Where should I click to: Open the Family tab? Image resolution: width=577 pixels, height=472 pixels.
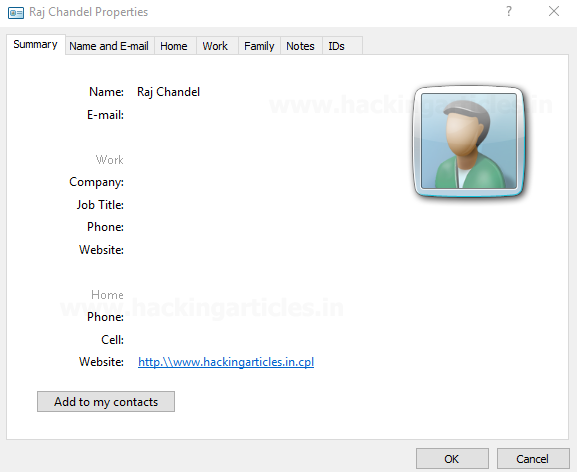click(x=259, y=46)
